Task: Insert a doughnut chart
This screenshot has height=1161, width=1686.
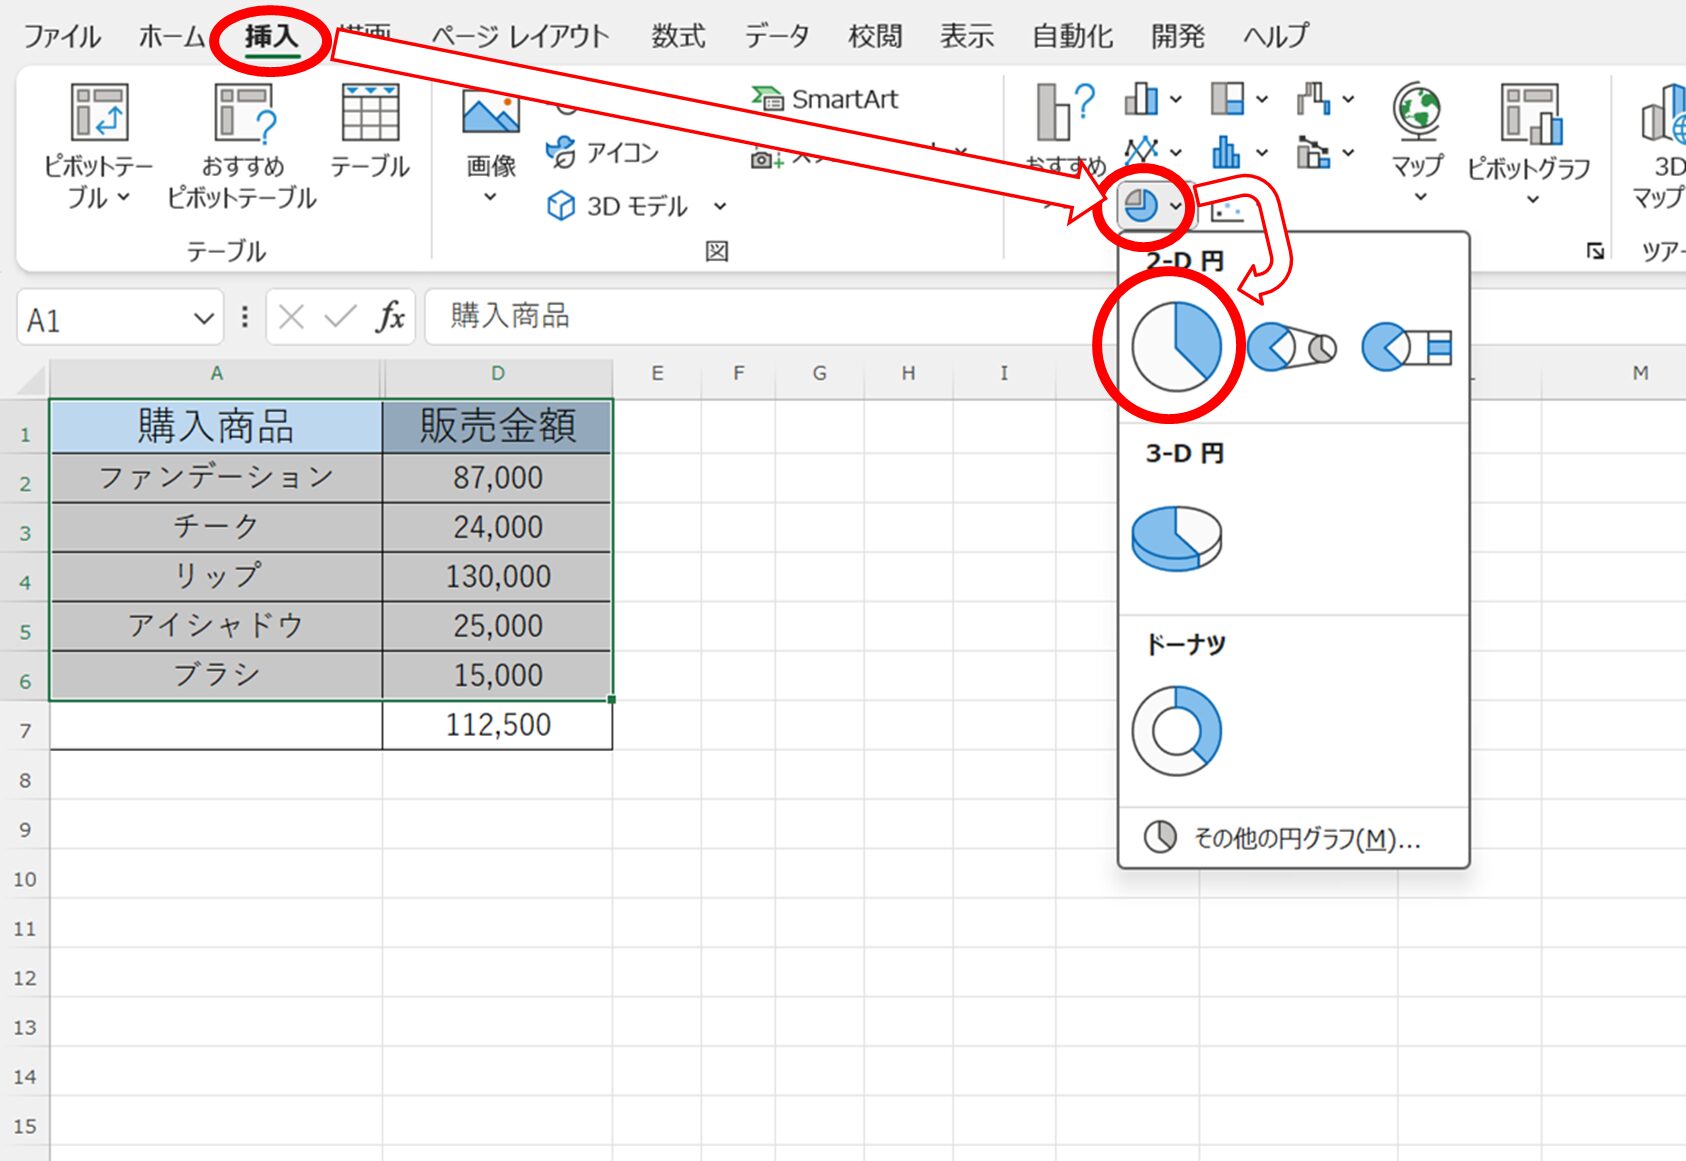Action: [1176, 731]
